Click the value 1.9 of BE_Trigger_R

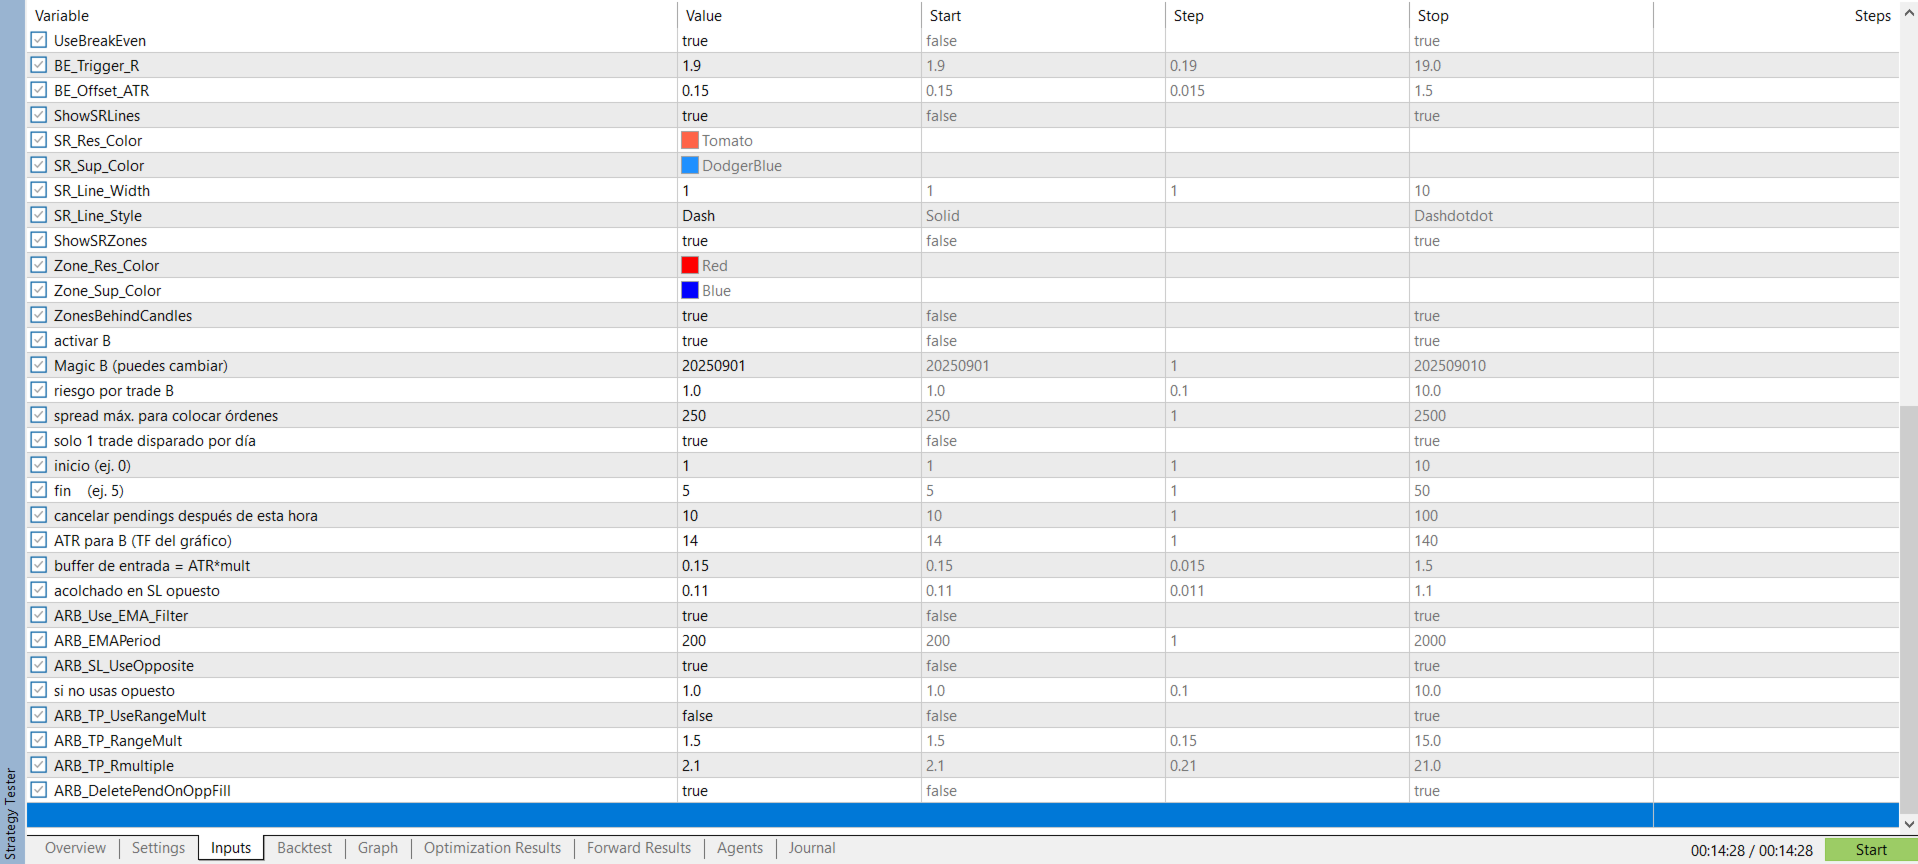[x=691, y=65]
